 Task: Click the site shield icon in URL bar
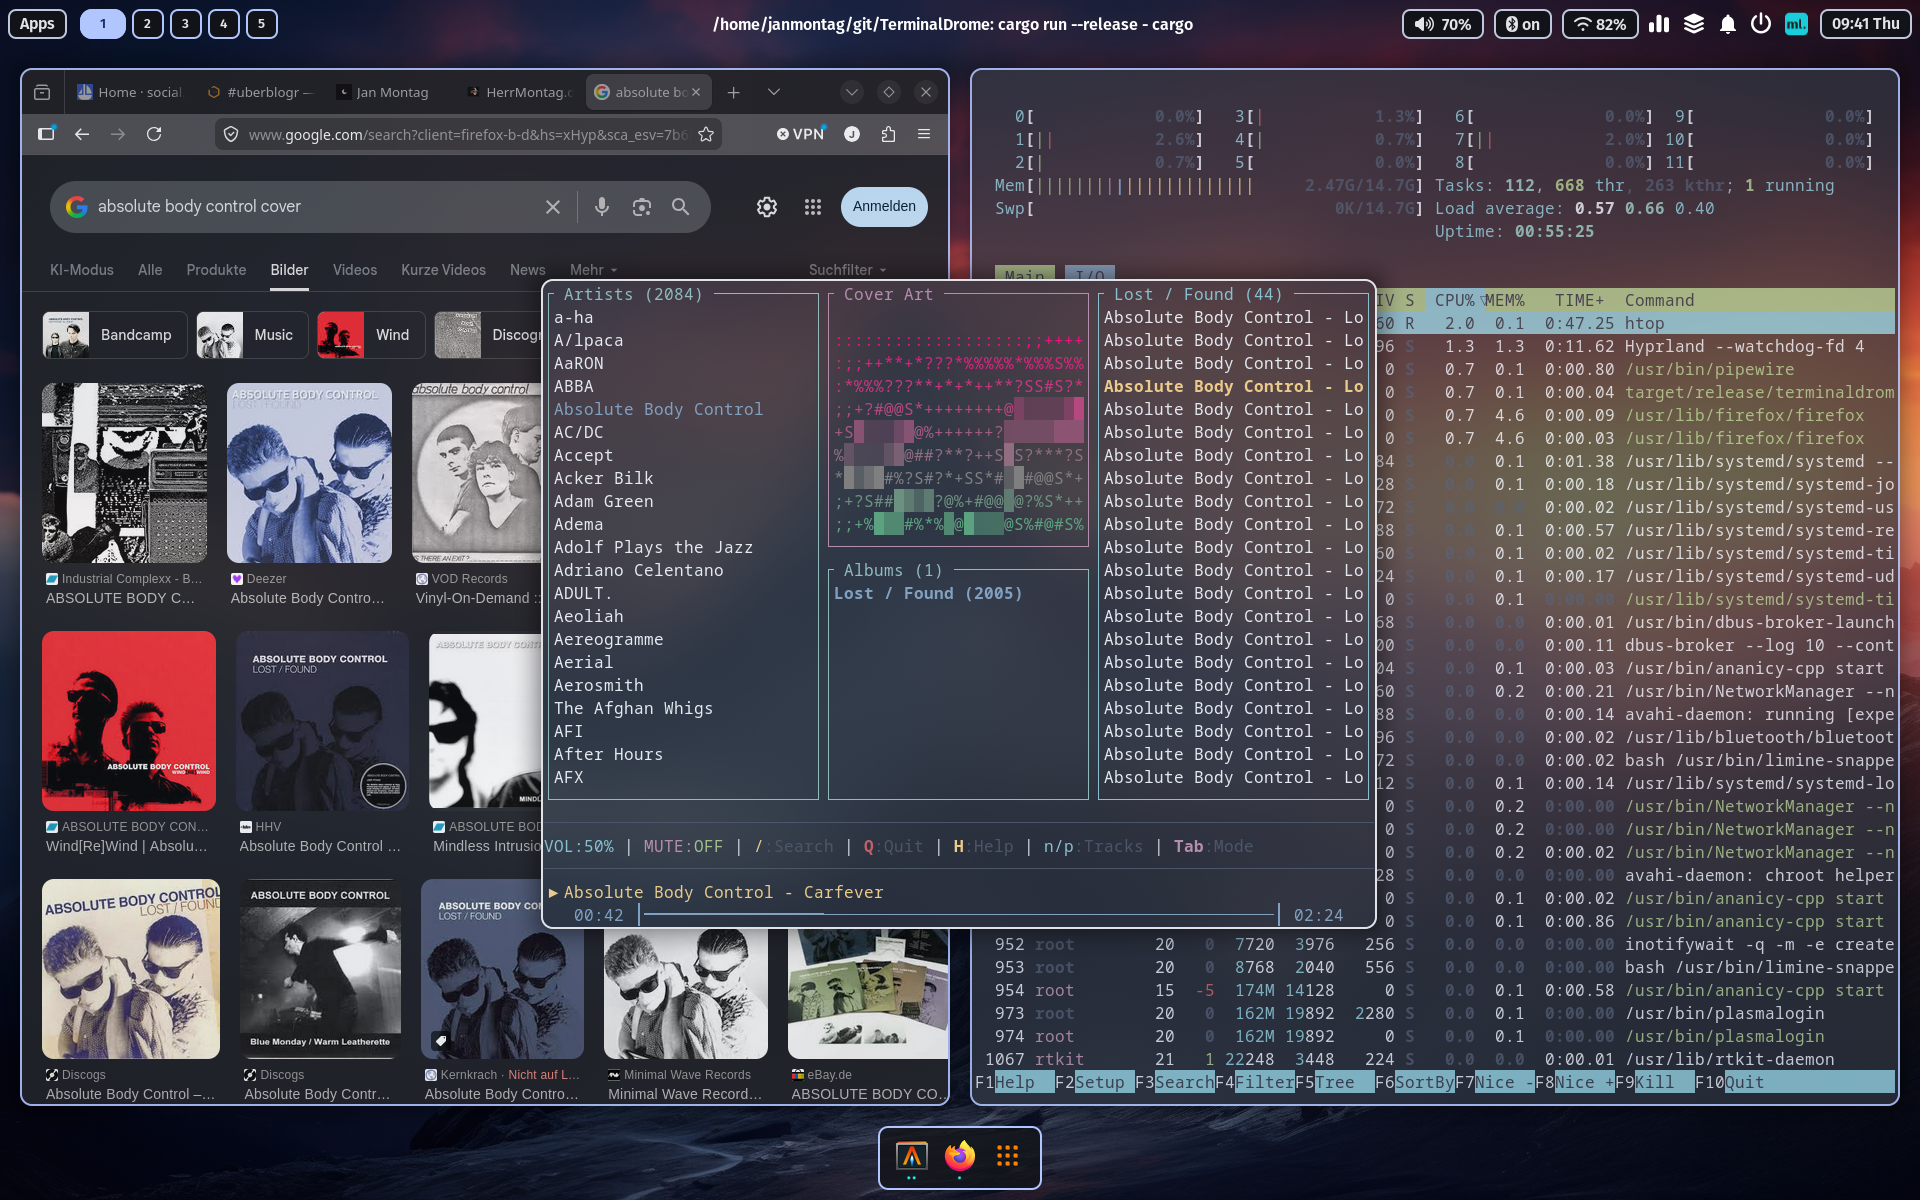231,134
